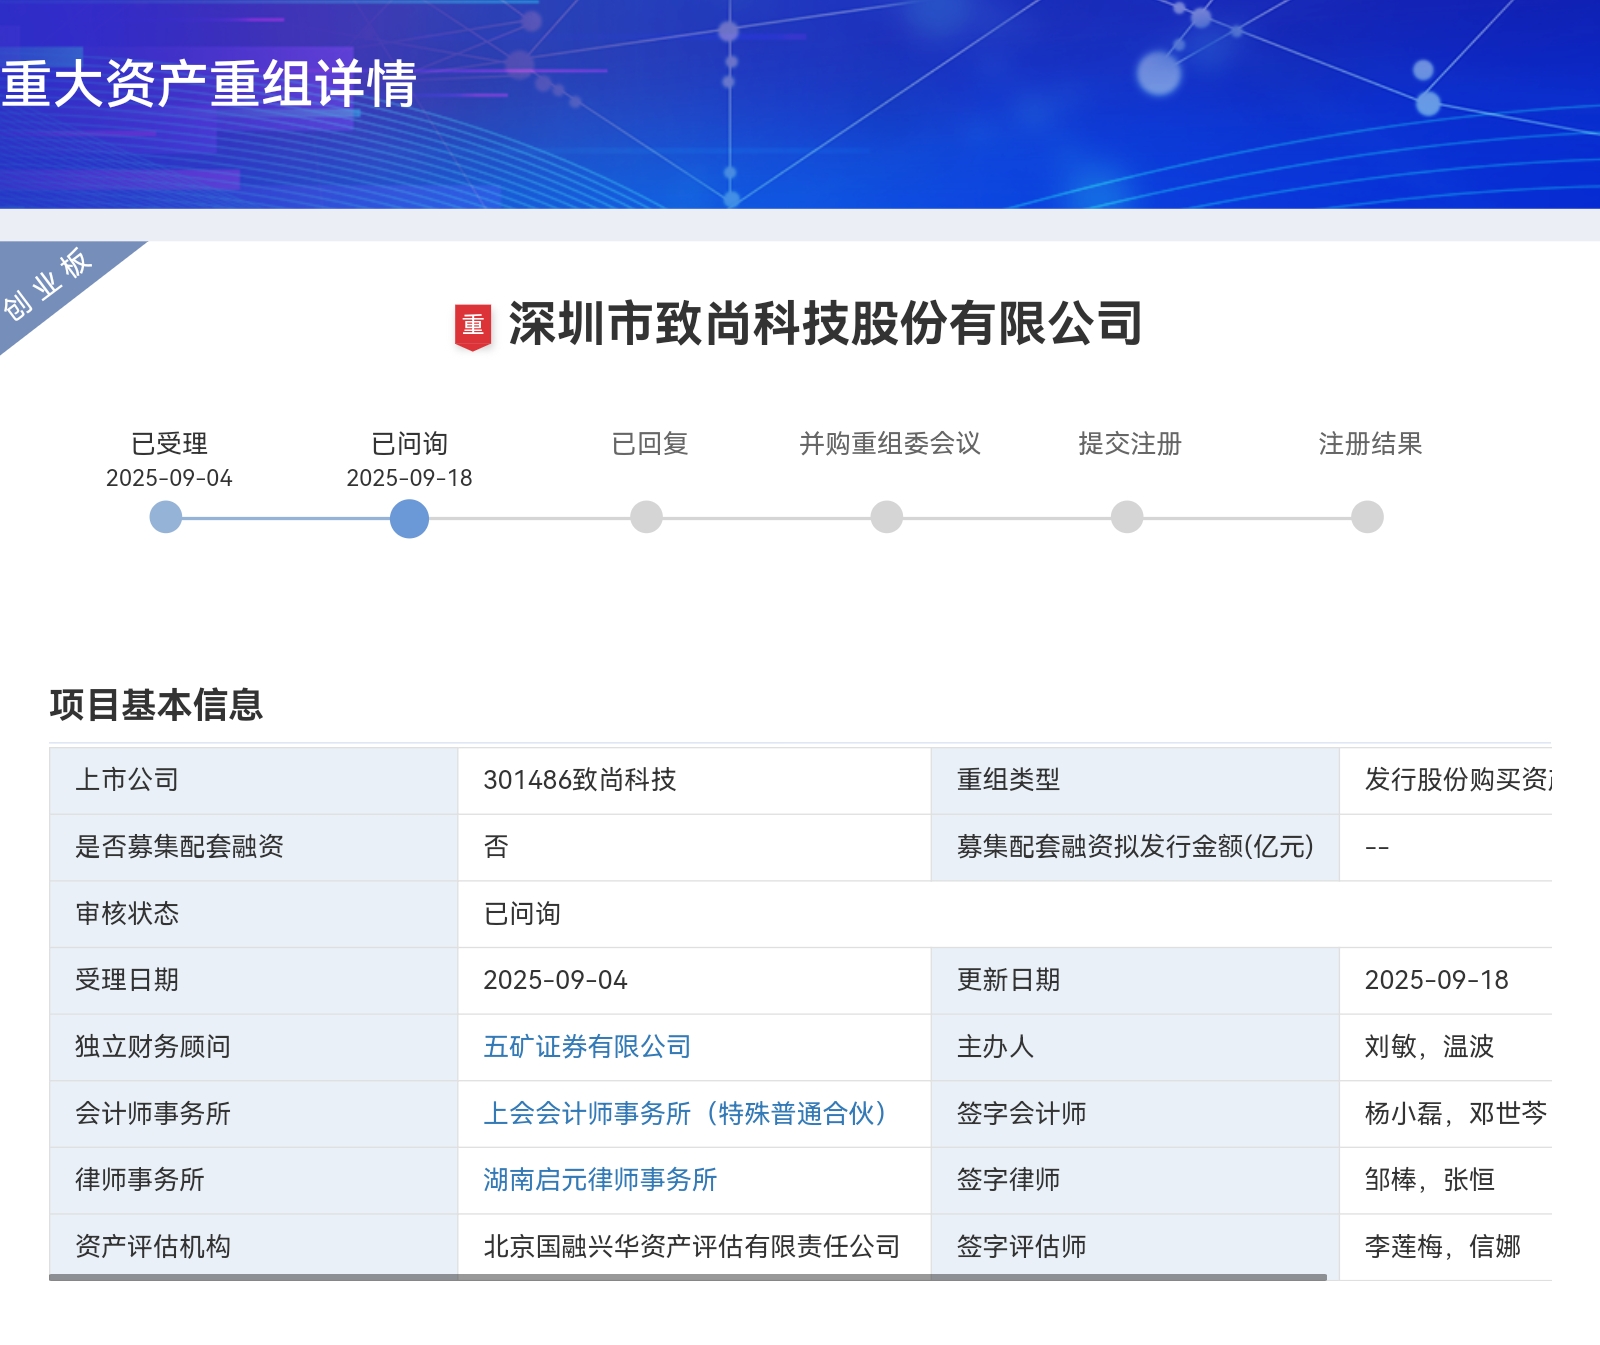
Task: Click the 北京国融兴华资产评估有限责任公司 cell
Action: [x=692, y=1247]
